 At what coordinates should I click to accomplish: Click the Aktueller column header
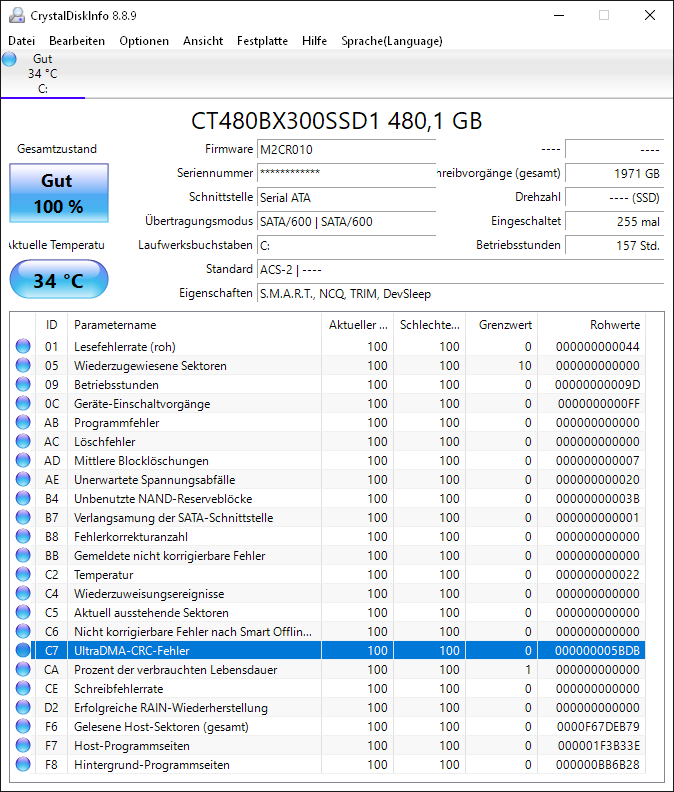pos(358,325)
